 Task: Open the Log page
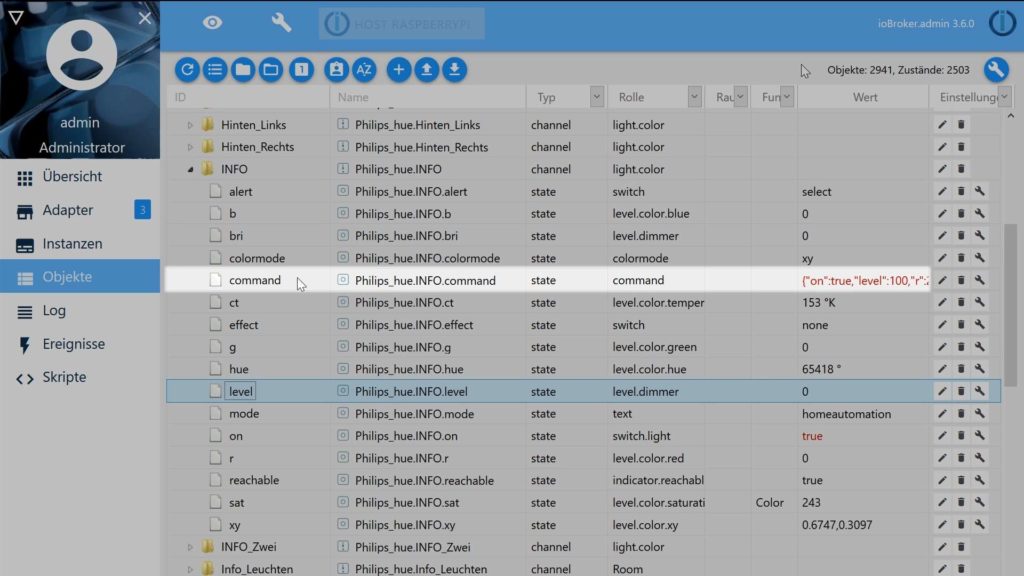pos(80,311)
